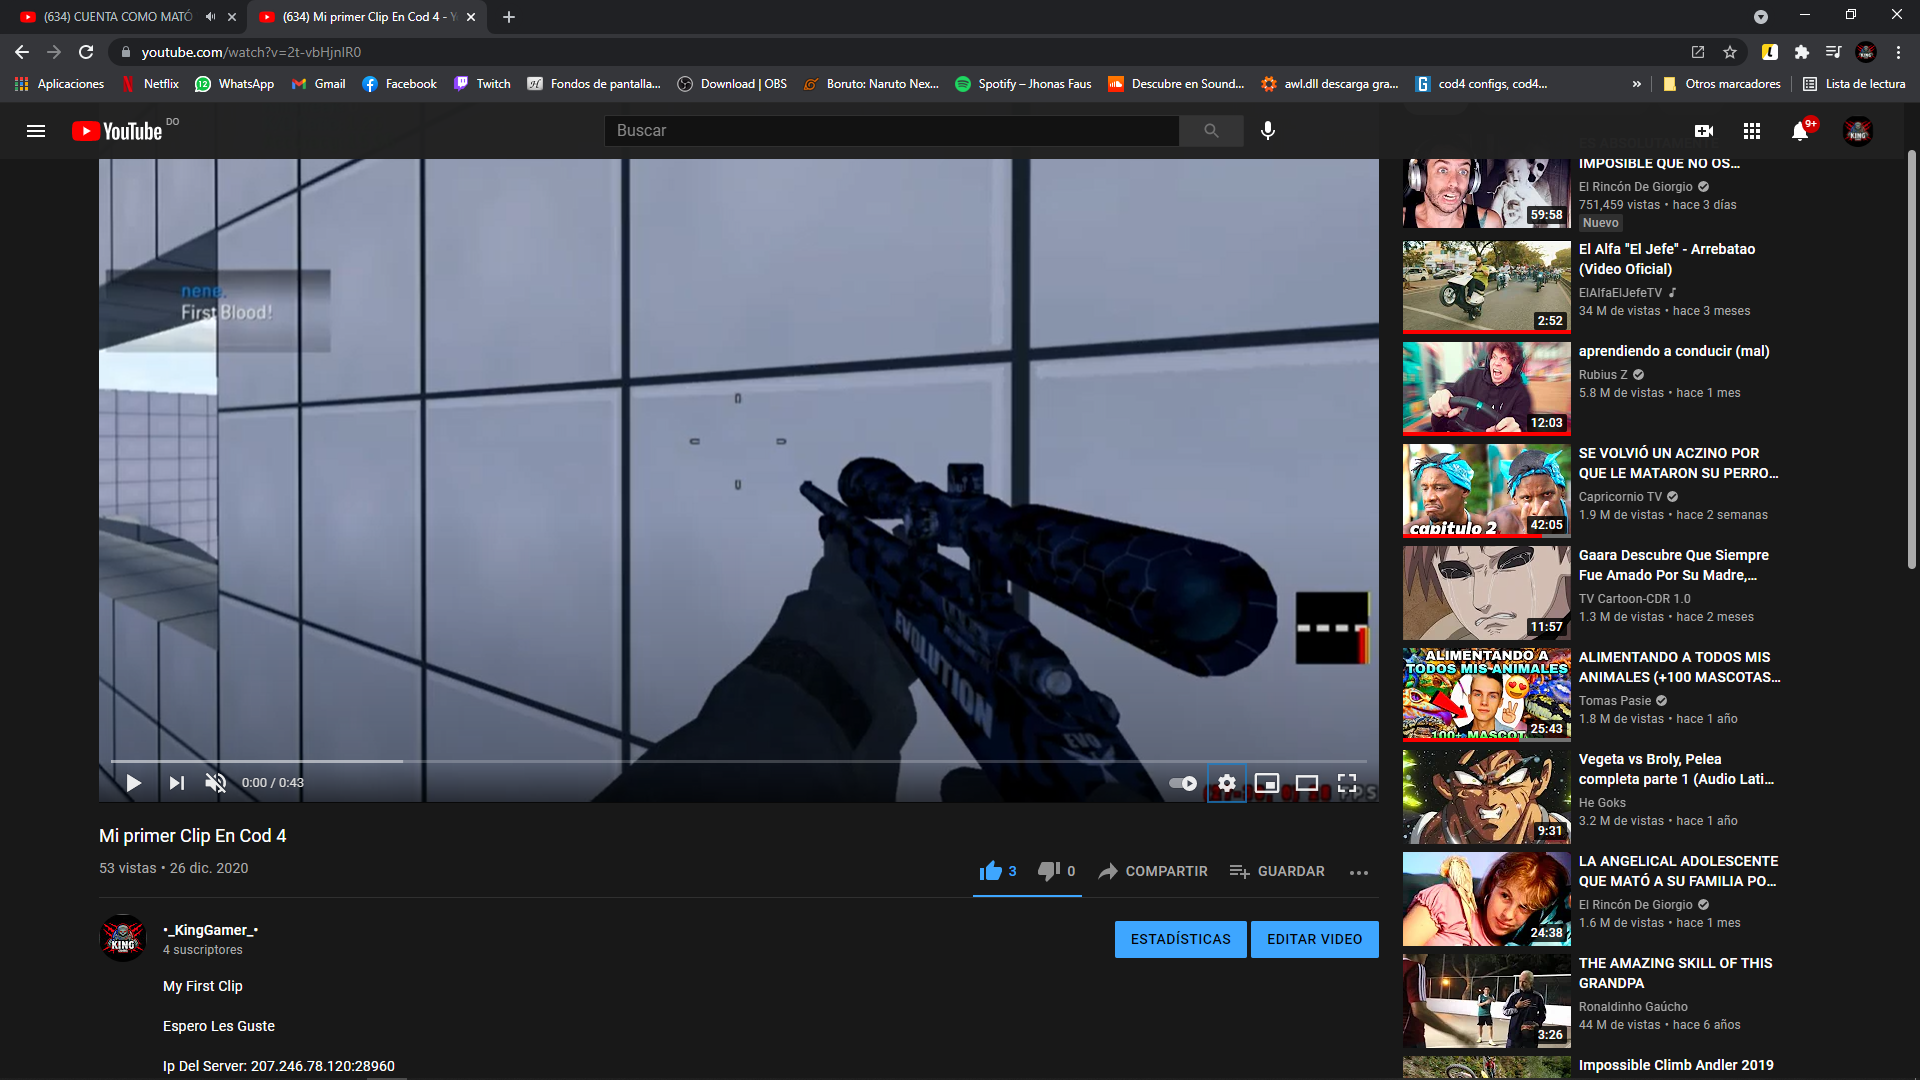Screen dimensions: 1920x1080
Task: Switch to theater mode
Action: pos(1307,783)
